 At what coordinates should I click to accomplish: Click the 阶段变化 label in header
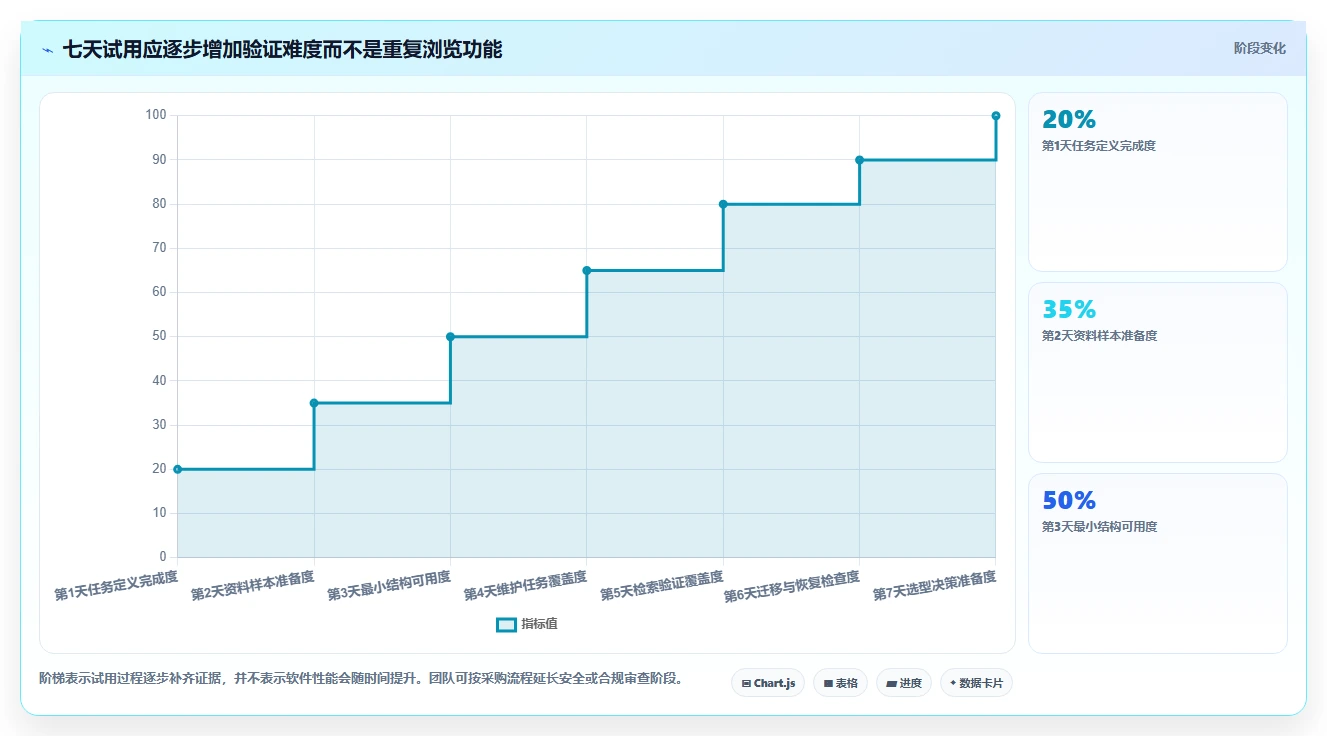pos(1260,48)
